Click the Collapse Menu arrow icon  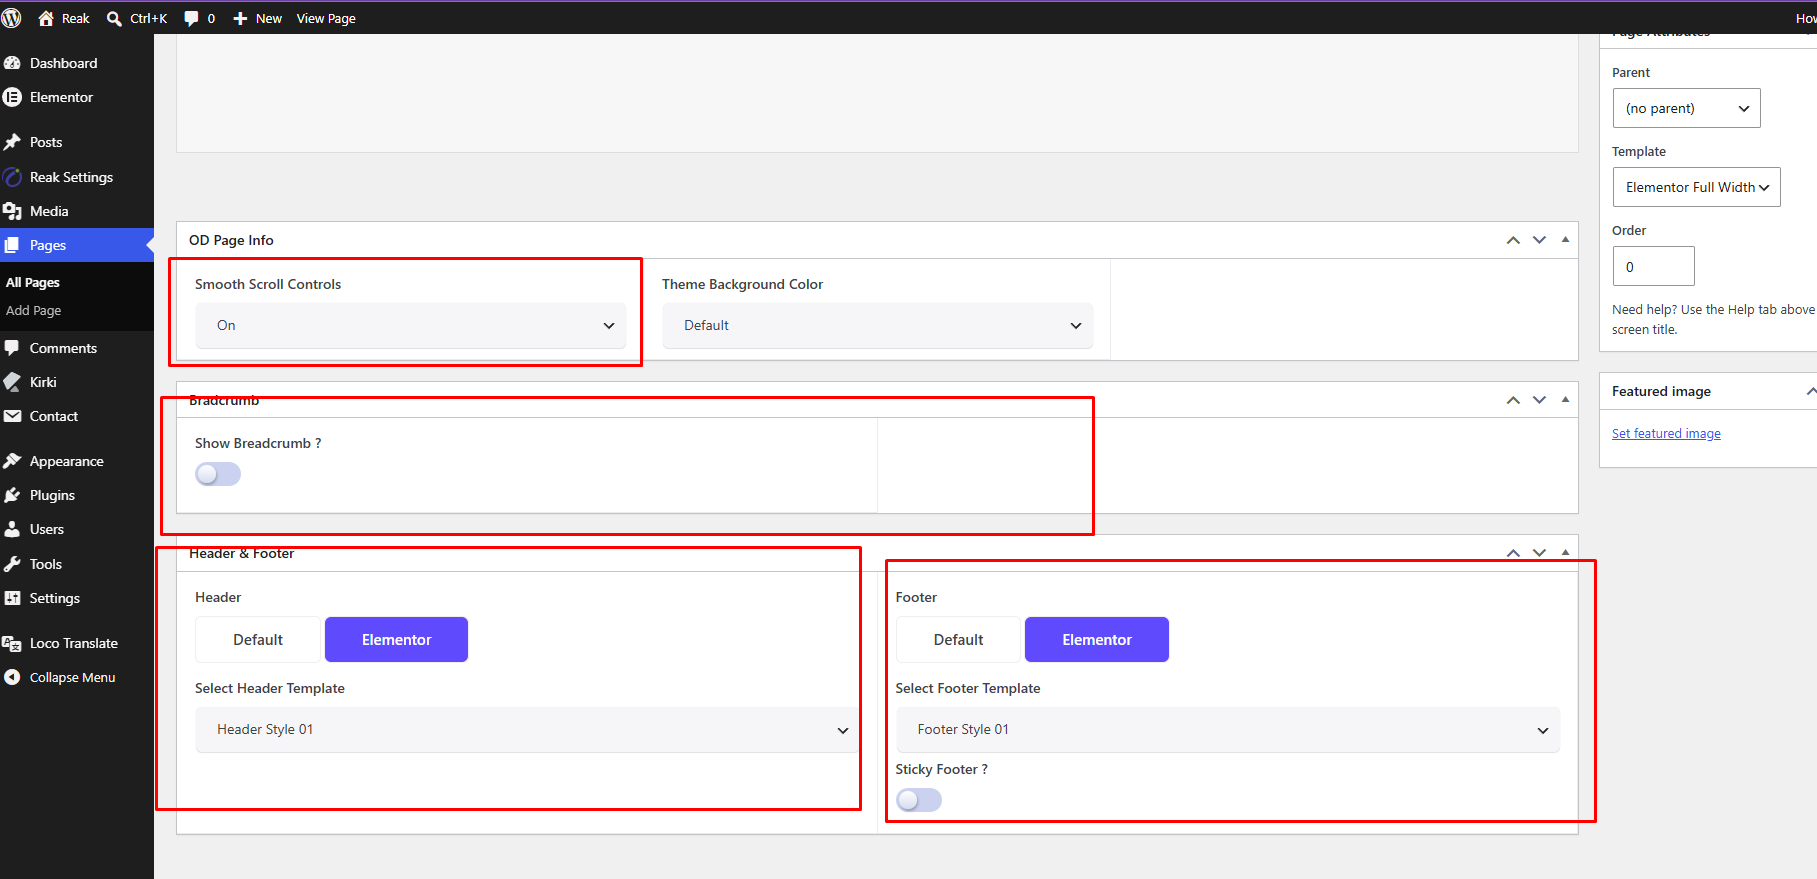click(12, 677)
